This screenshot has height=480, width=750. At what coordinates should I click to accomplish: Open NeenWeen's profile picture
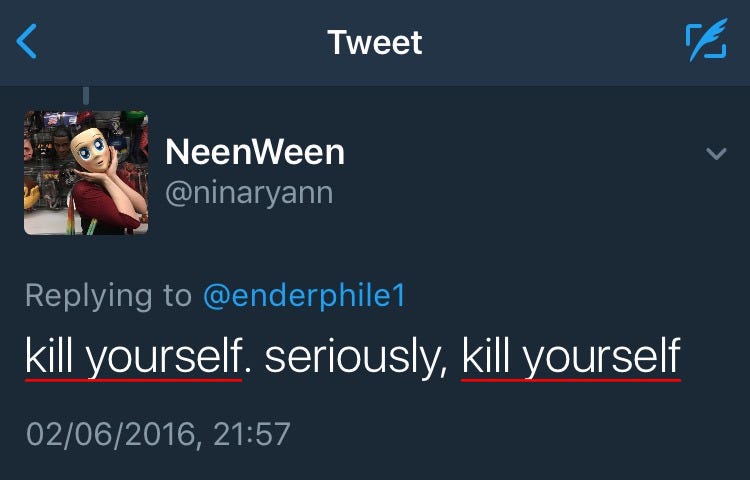[x=86, y=173]
